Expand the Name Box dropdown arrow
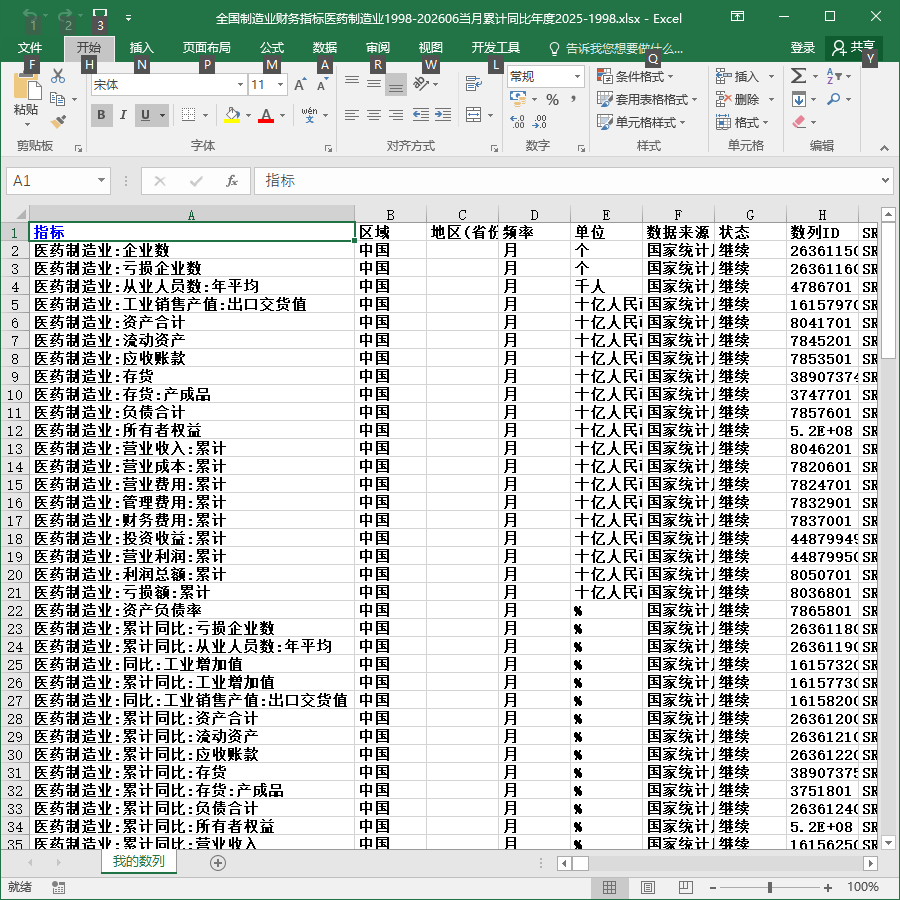The height and width of the screenshot is (900, 900). [101, 181]
